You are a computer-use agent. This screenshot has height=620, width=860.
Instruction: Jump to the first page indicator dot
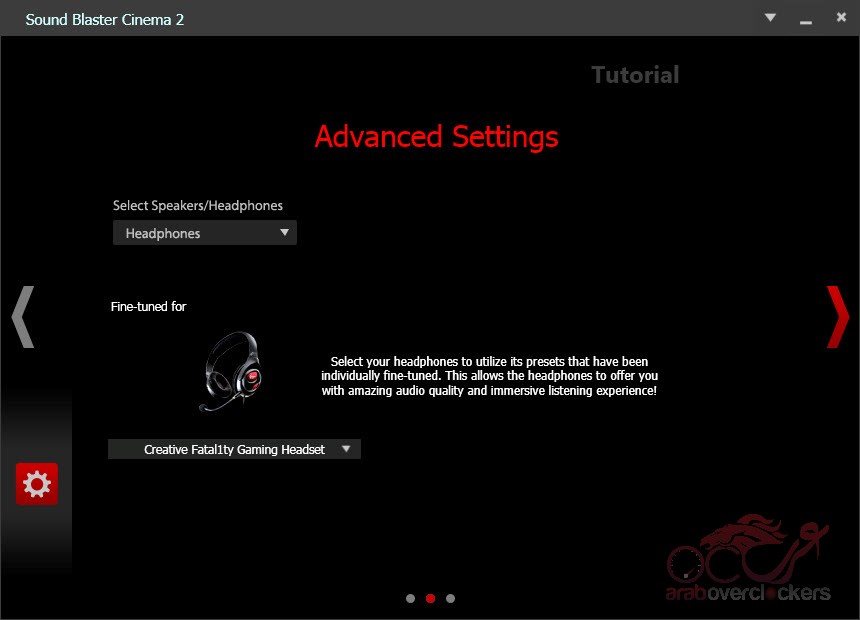click(x=411, y=598)
